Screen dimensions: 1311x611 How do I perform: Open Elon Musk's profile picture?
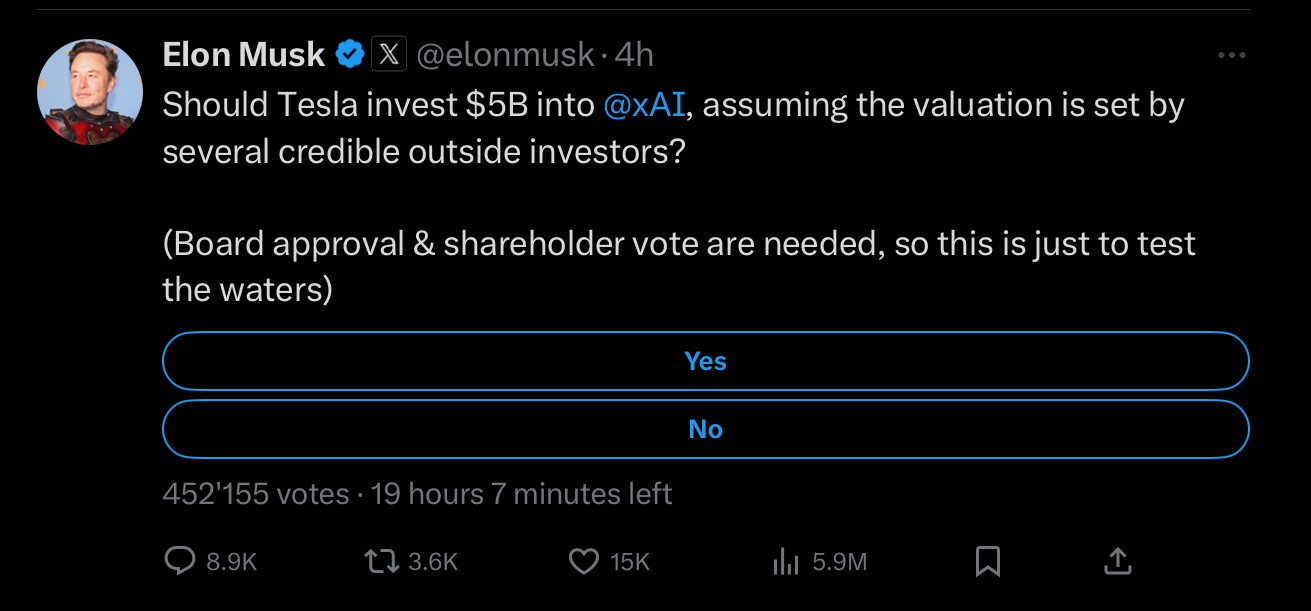pyautogui.click(x=90, y=92)
